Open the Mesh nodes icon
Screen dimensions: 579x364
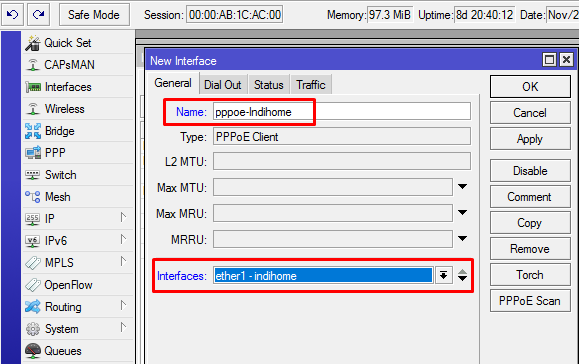point(32,196)
